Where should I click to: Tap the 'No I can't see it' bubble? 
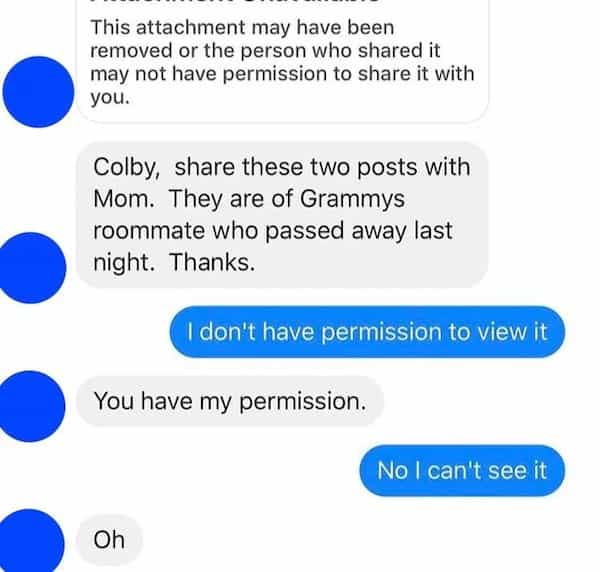pyautogui.click(x=462, y=471)
